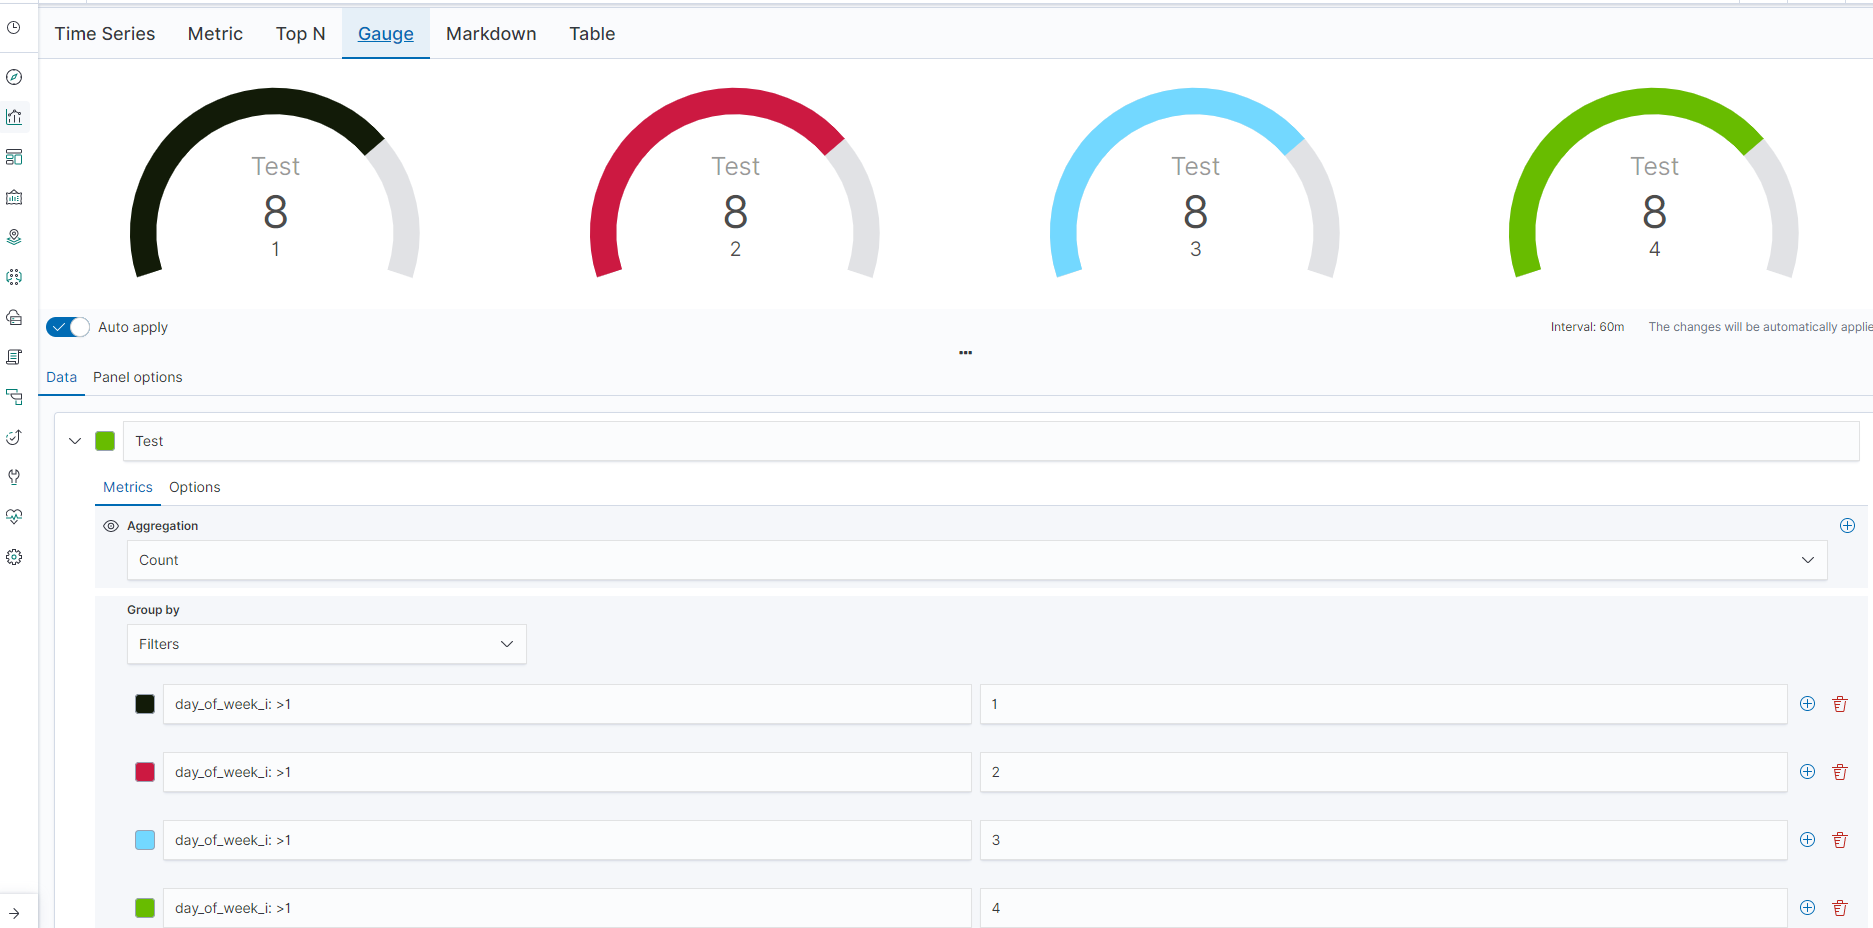Open Dashboards from the sidebar
The image size is (1873, 928).
(15, 157)
